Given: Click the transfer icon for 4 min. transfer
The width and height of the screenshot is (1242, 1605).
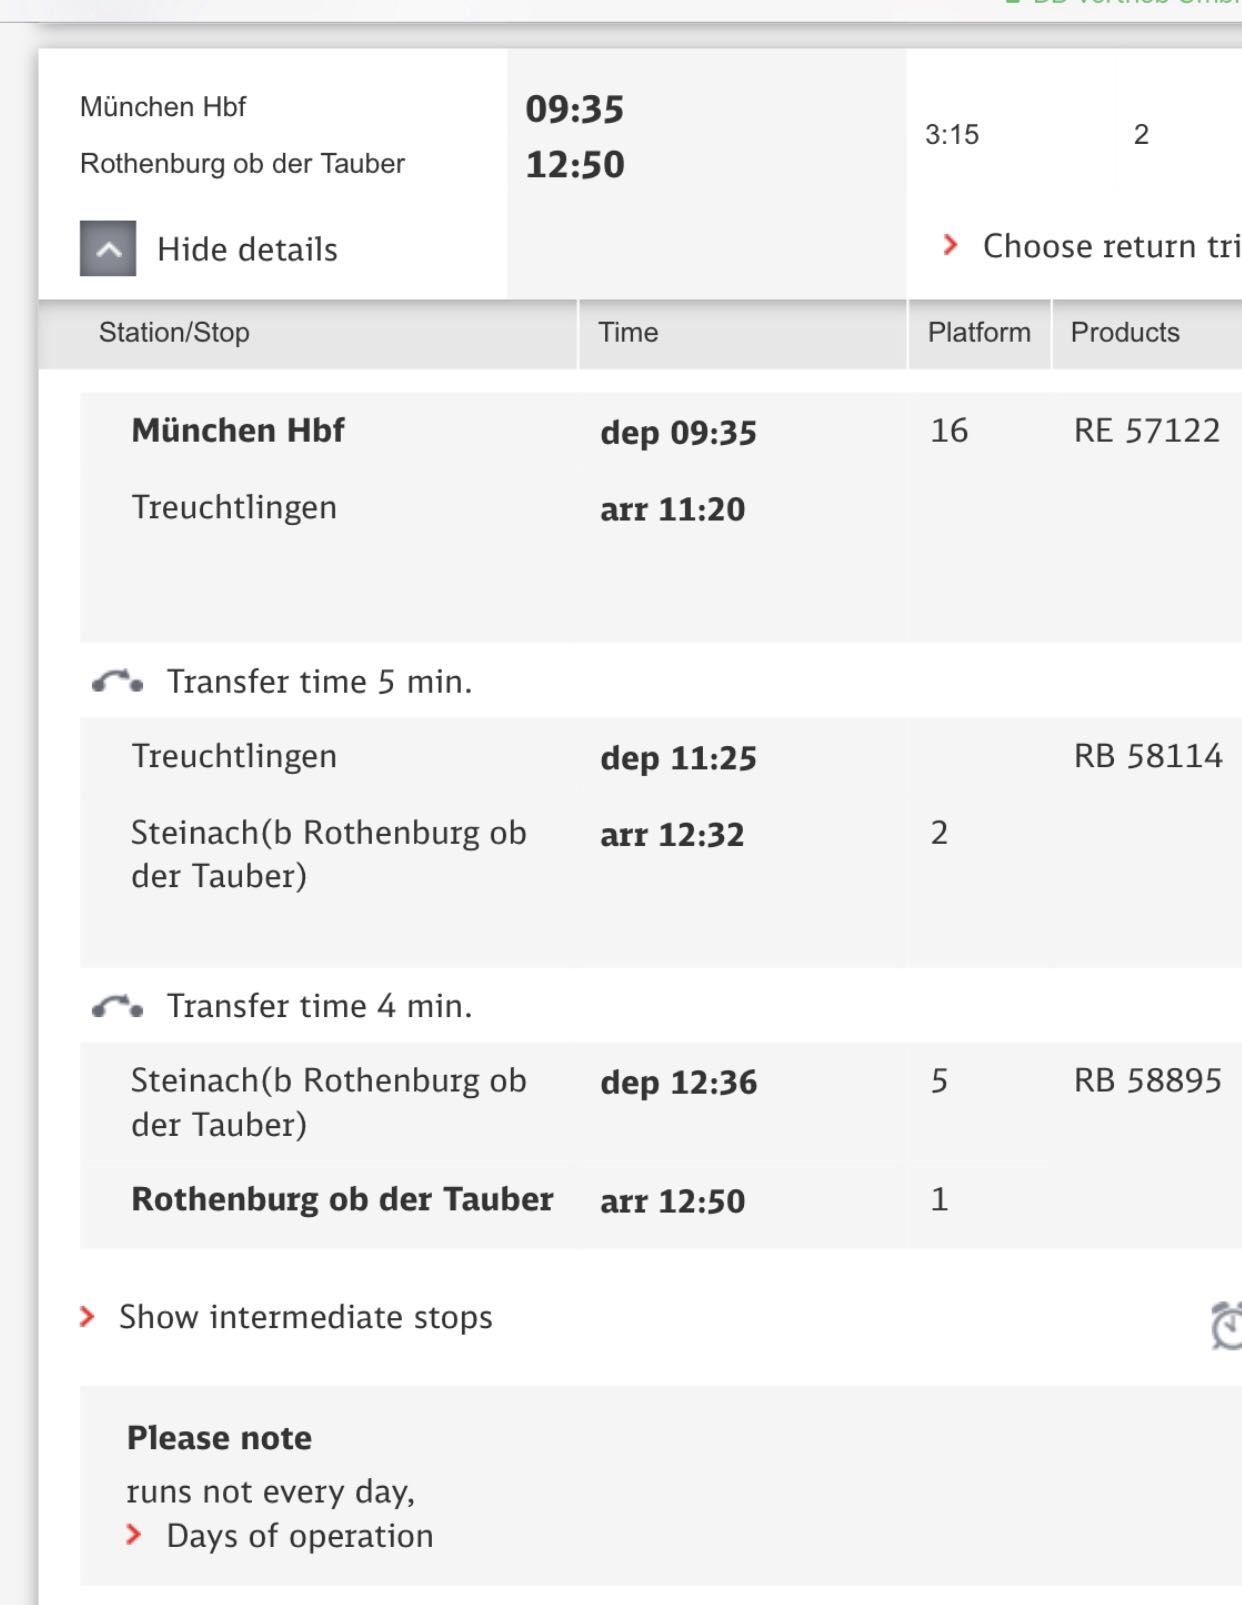Looking at the screenshot, I should (117, 1006).
